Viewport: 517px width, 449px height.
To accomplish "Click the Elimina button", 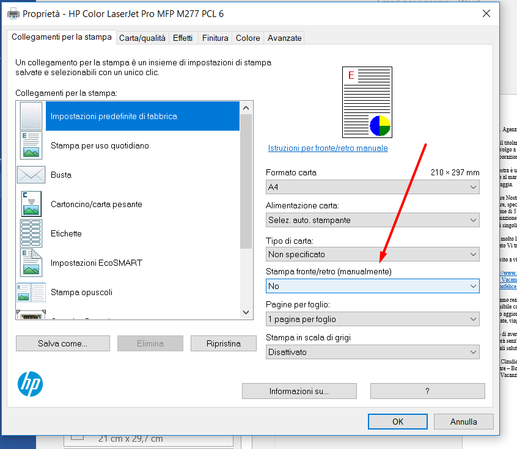I will (x=150, y=343).
